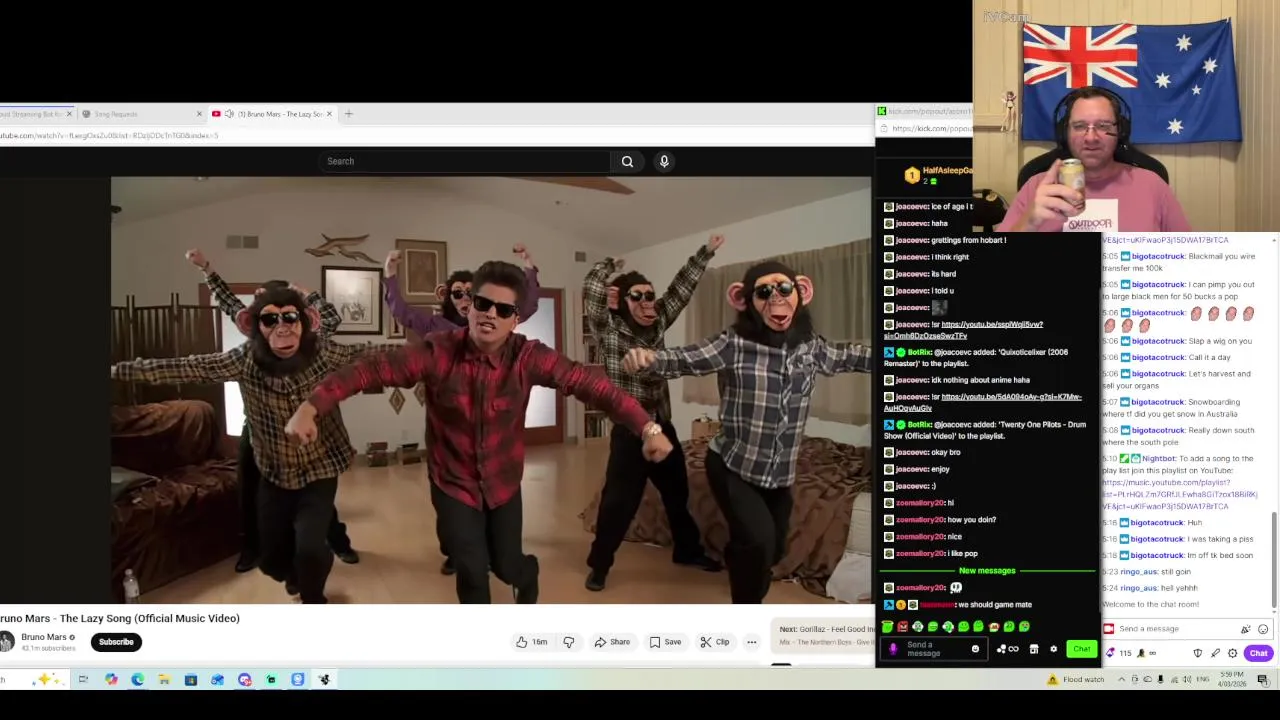Open Twitch moderation shield icon
The image size is (1280, 720).
1198,653
